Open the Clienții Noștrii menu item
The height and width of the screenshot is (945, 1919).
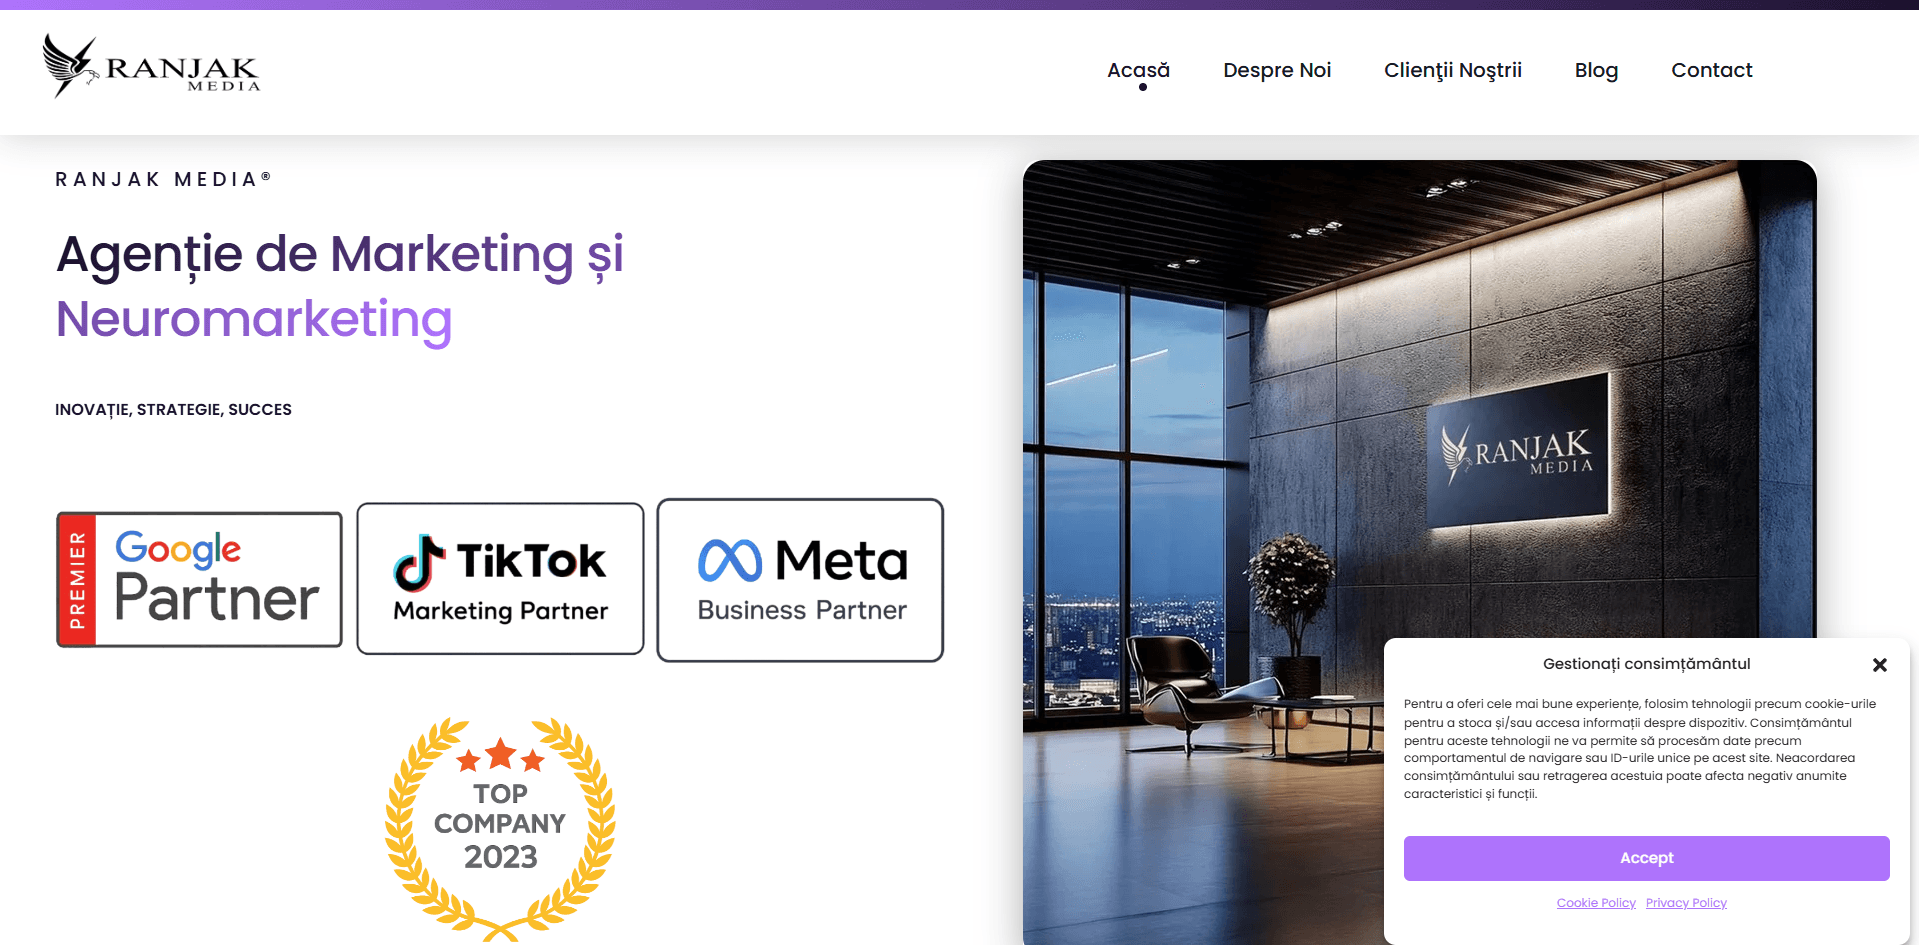click(x=1452, y=70)
